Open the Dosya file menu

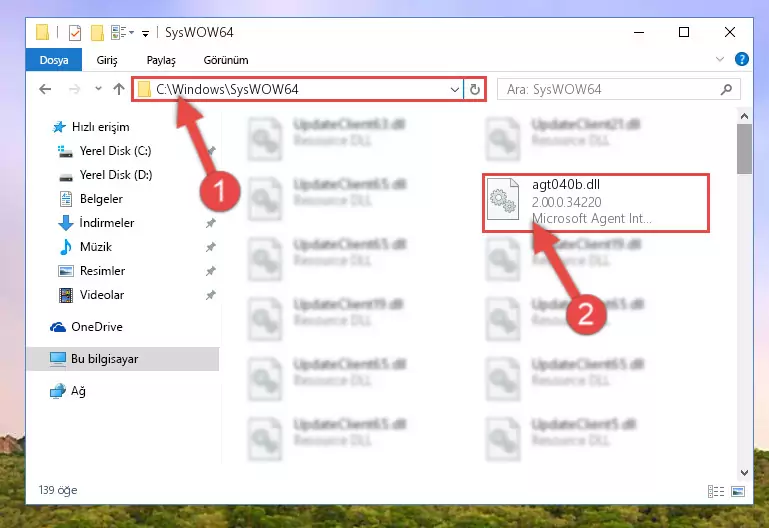point(53,60)
